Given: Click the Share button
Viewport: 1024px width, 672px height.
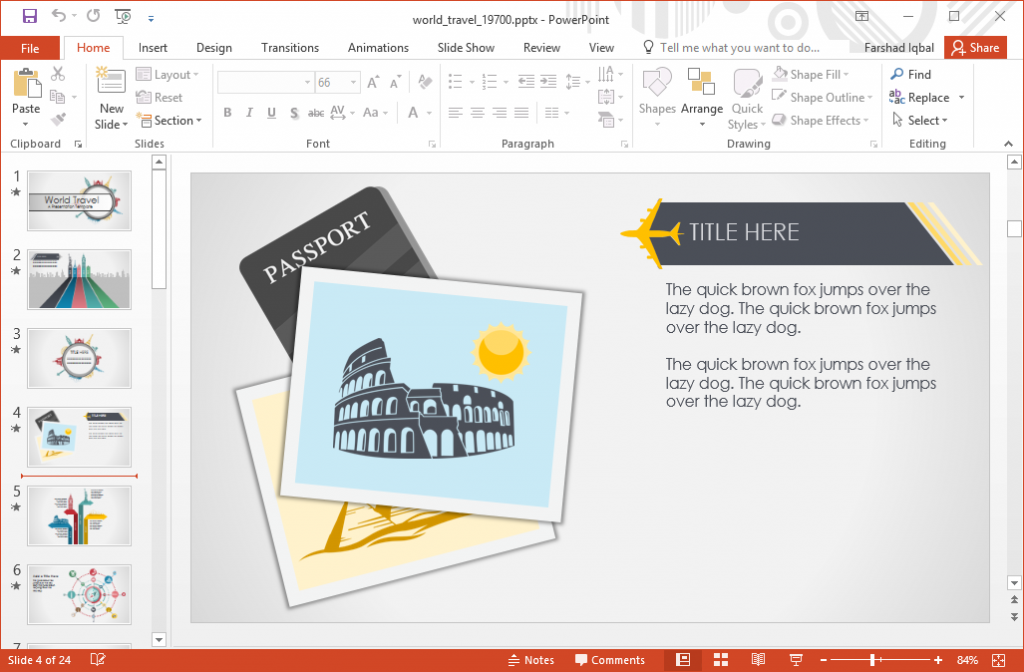Looking at the screenshot, I should point(975,47).
